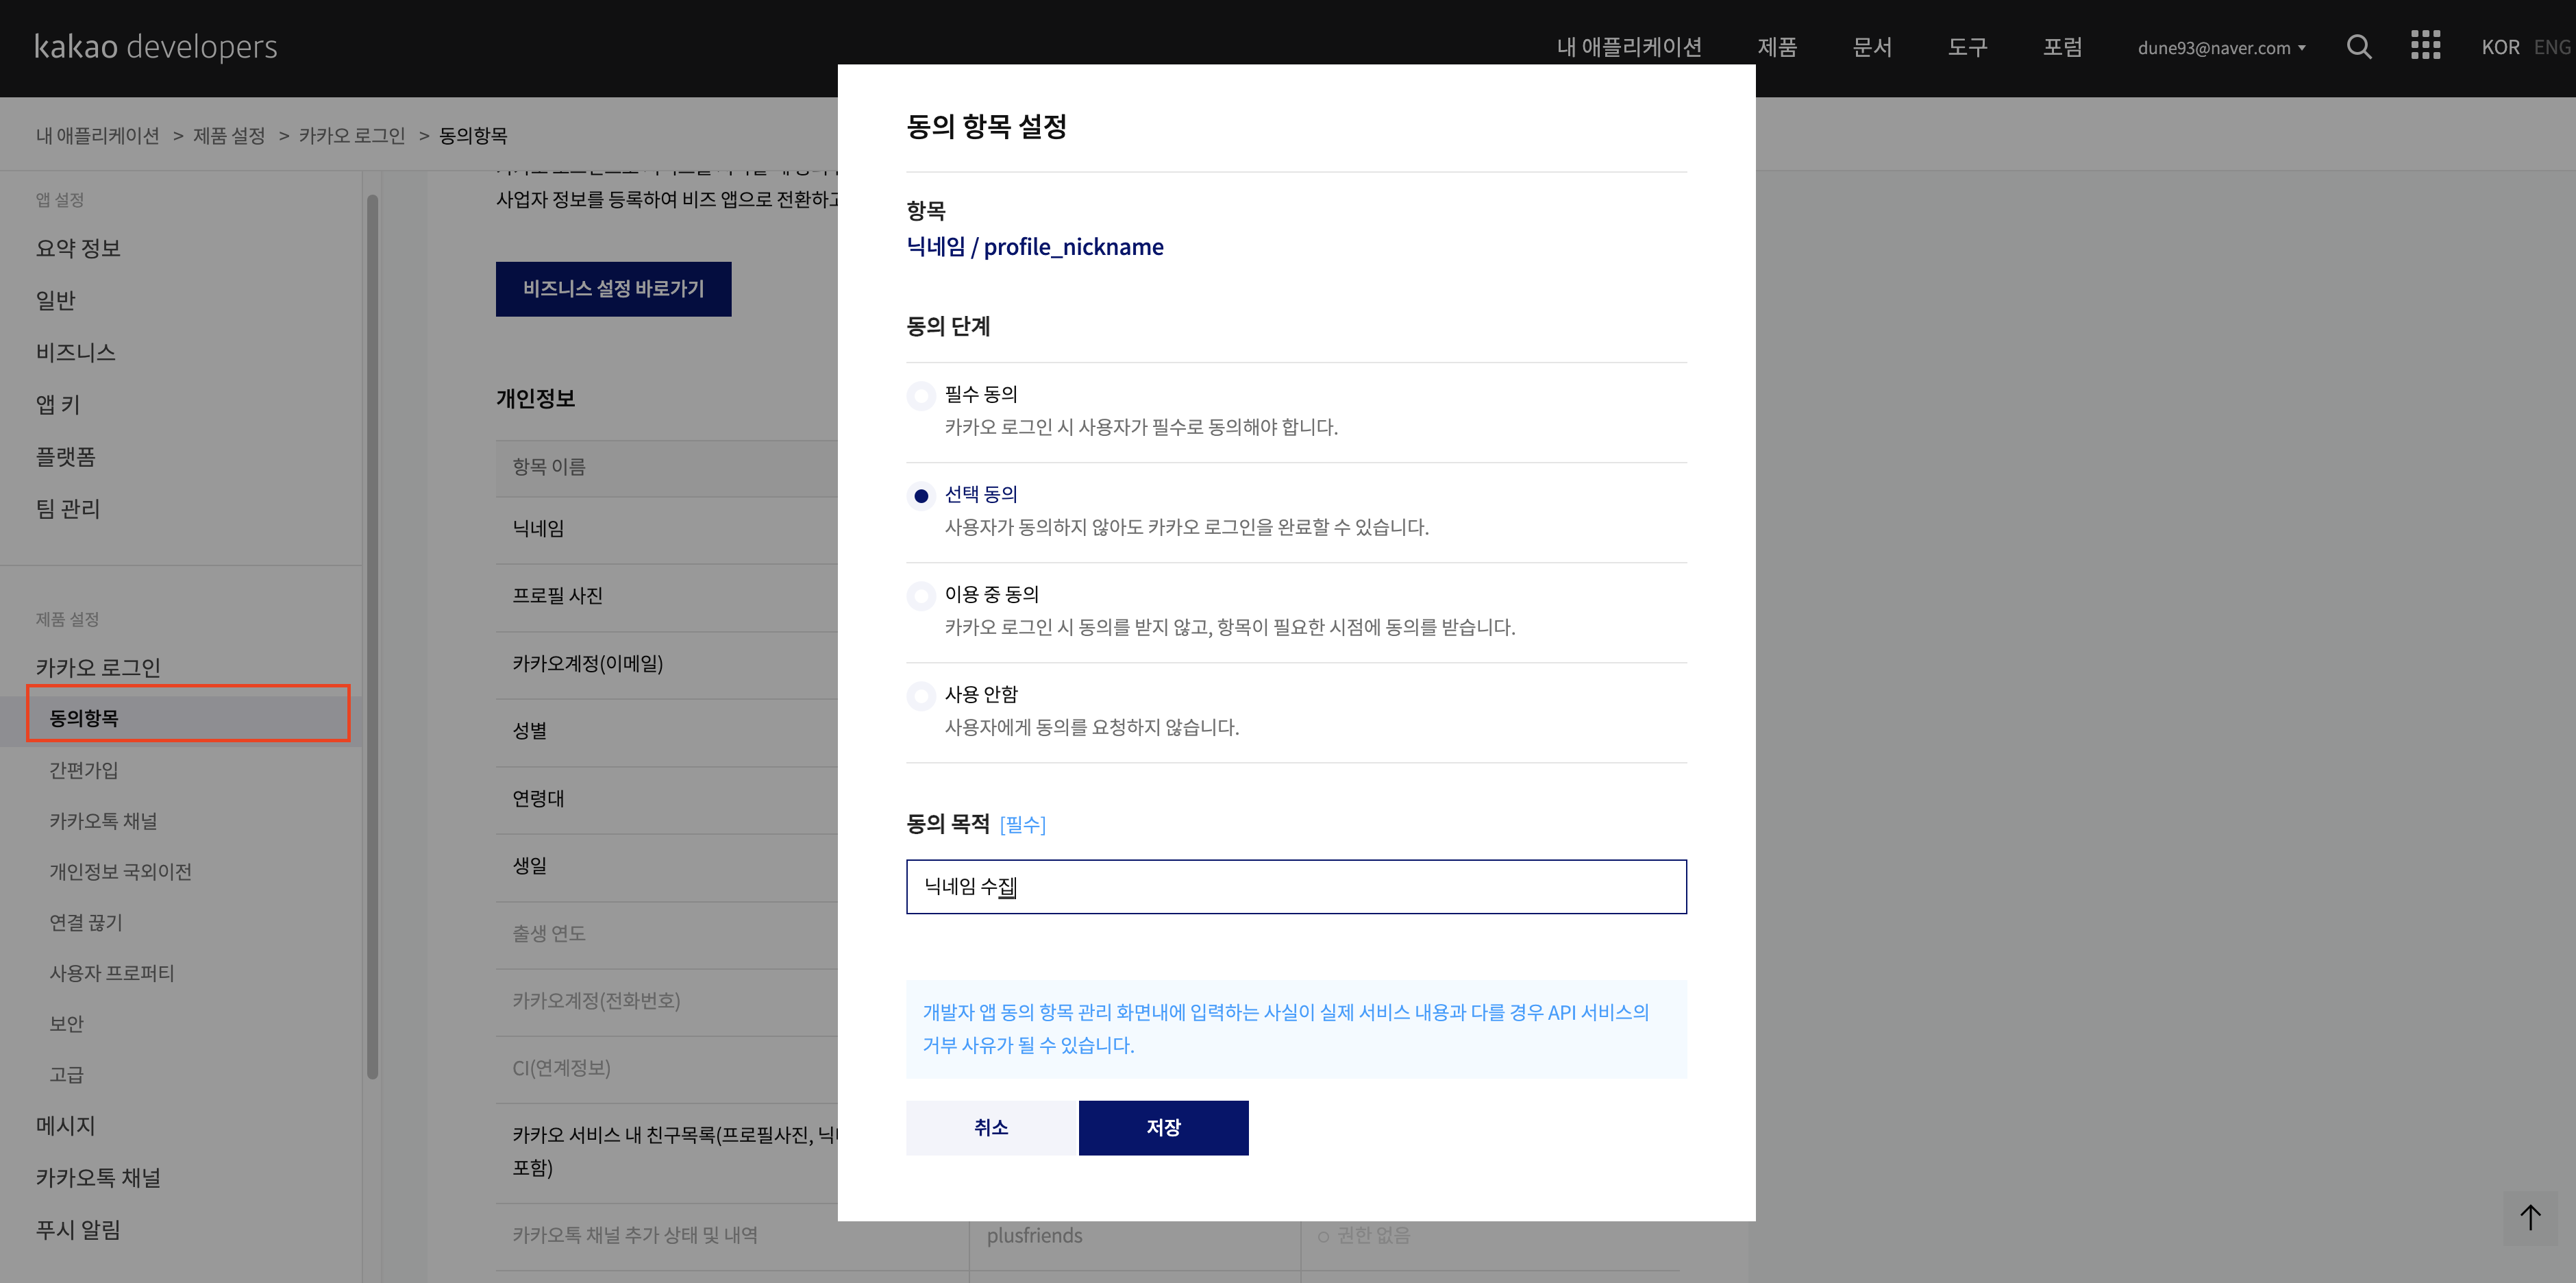Open 일반 in the sidebar

(x=56, y=300)
